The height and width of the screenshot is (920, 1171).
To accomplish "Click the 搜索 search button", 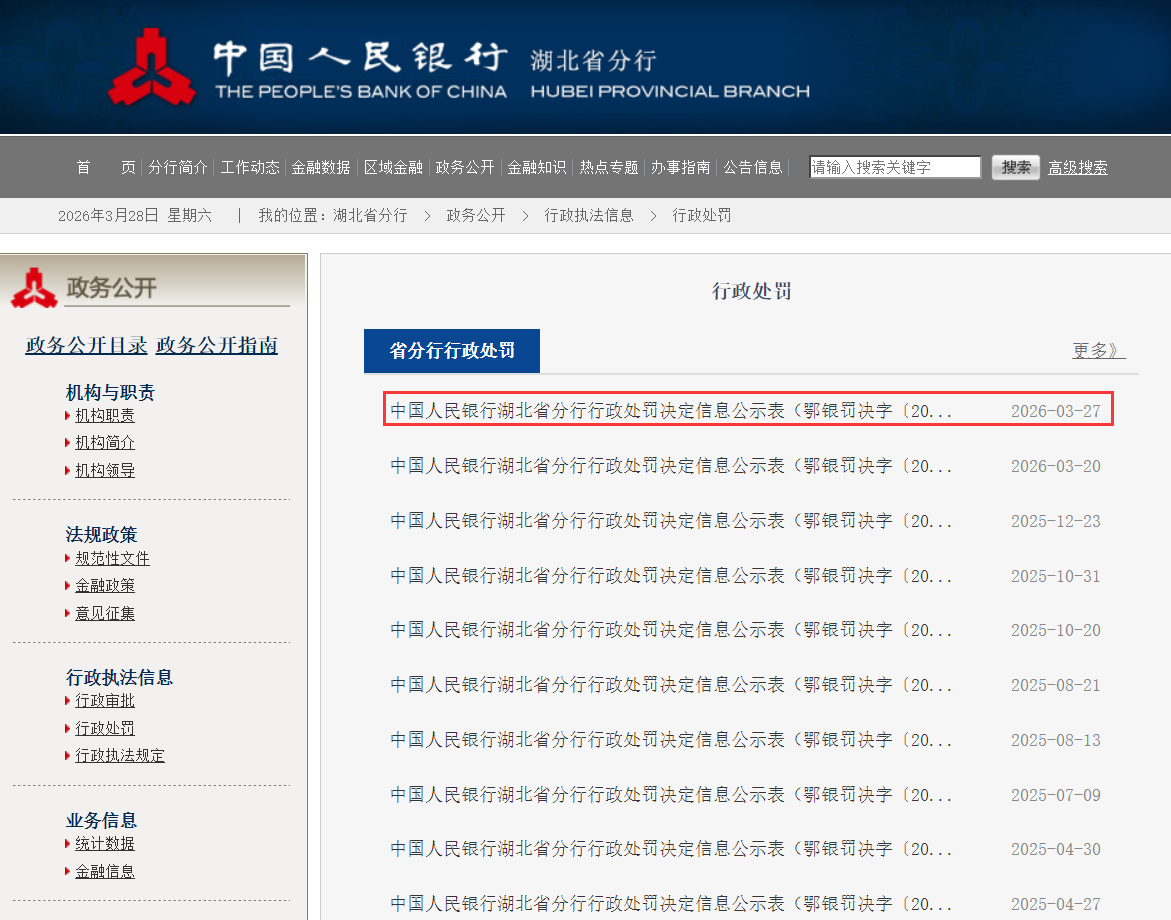I will tap(1016, 167).
